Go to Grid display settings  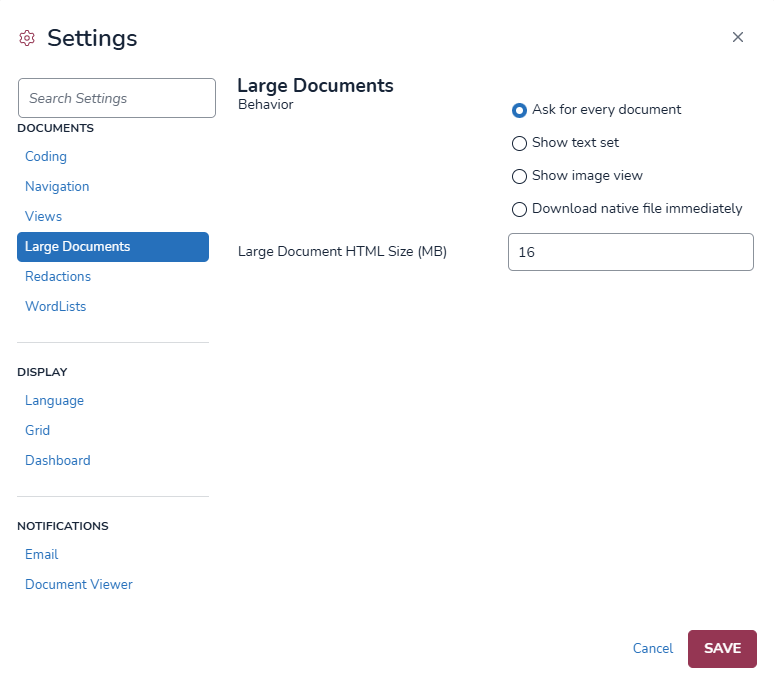[37, 430]
